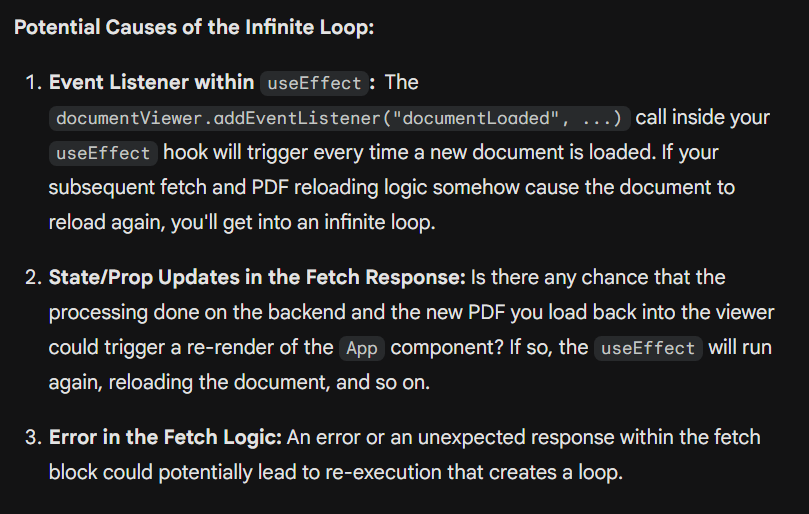Click the App inline code chip
Screen dimensions: 809x514
click(x=362, y=348)
